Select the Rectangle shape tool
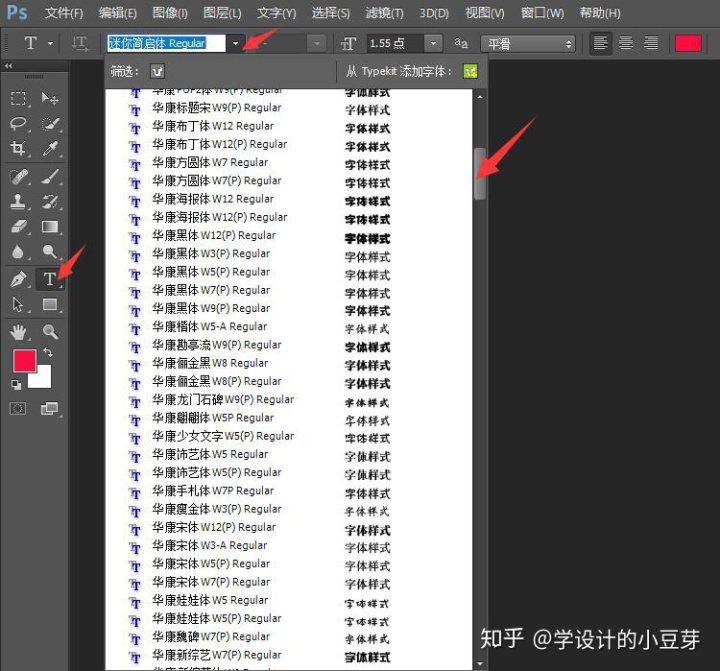 tap(50, 304)
